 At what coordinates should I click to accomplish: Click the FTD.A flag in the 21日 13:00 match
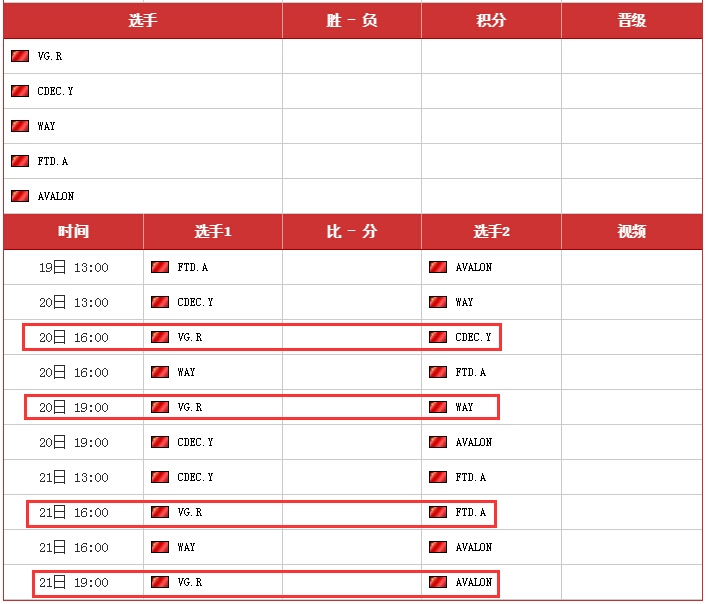click(x=437, y=477)
